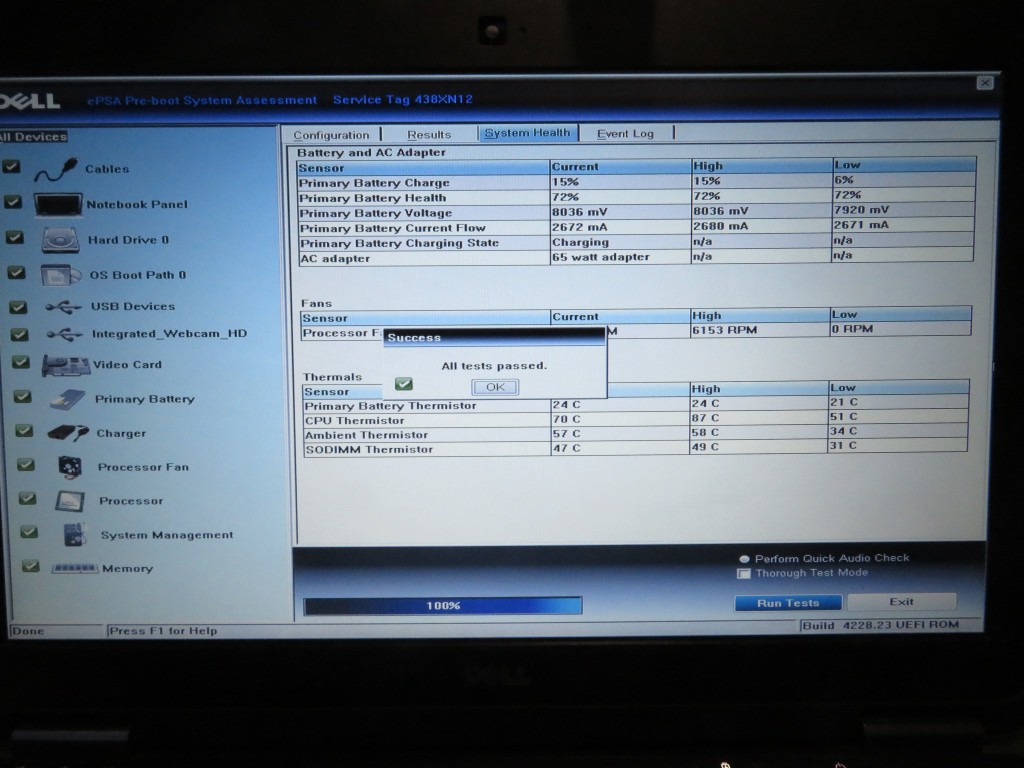Switch to the Results tab
This screenshot has width=1024, height=768.
point(429,135)
